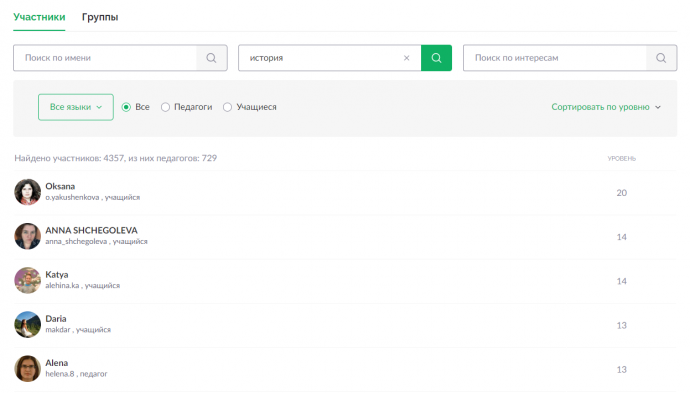Switch to the "Группы" tab
Viewport: 690px width, 393px height.
click(x=100, y=17)
